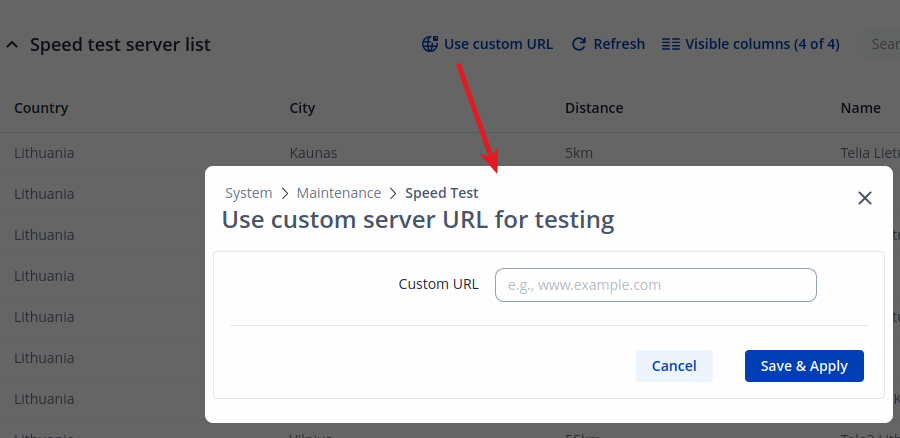Close the custom server URL dialog

click(x=865, y=198)
